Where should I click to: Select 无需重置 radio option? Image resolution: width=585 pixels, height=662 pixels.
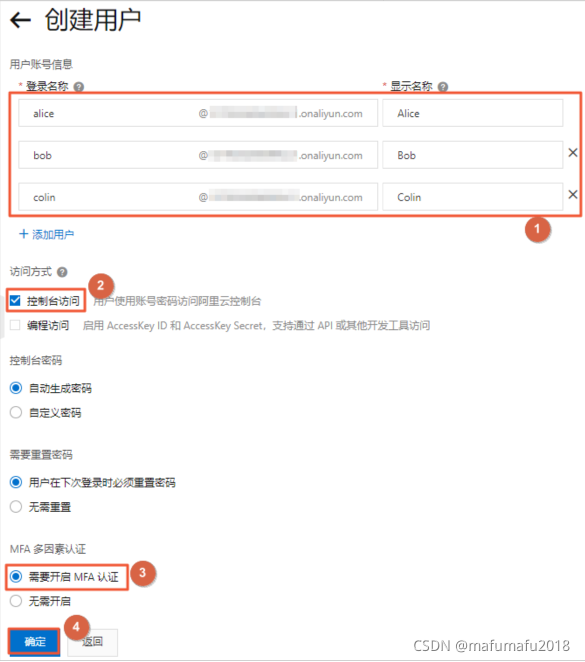[16, 507]
